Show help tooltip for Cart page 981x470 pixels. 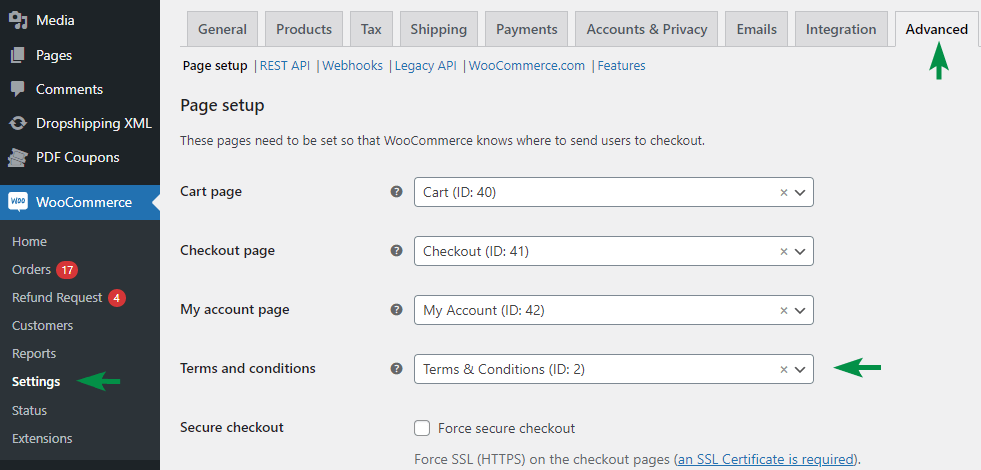click(x=396, y=192)
